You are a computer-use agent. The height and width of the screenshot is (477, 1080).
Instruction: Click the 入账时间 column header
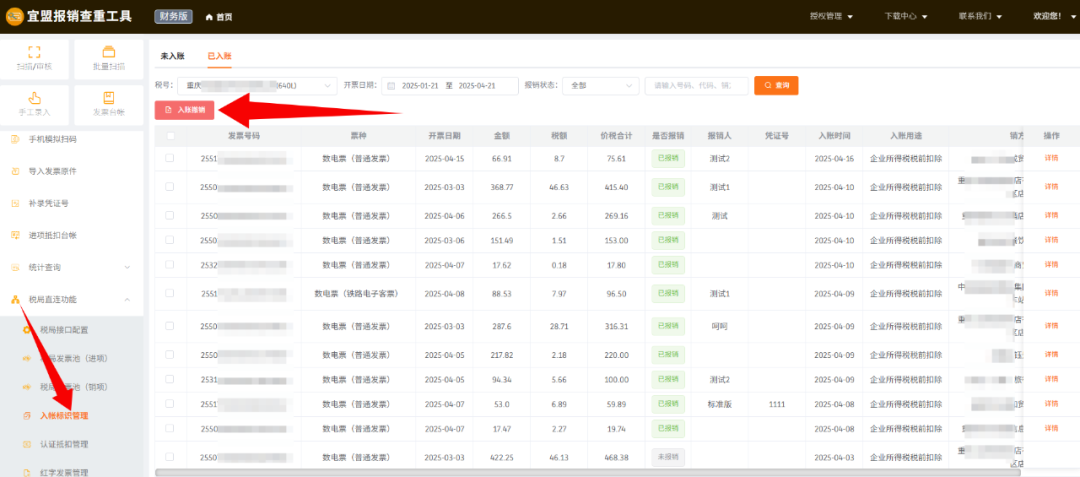tap(834, 136)
